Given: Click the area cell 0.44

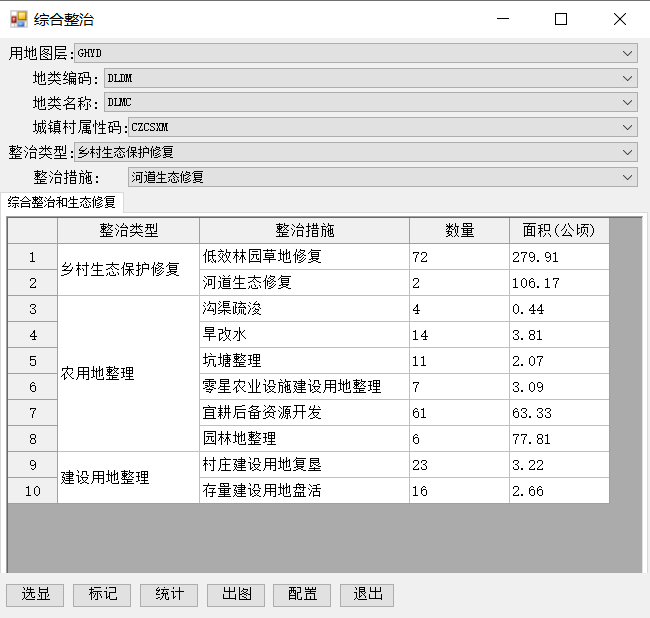Looking at the screenshot, I should click(x=559, y=309).
